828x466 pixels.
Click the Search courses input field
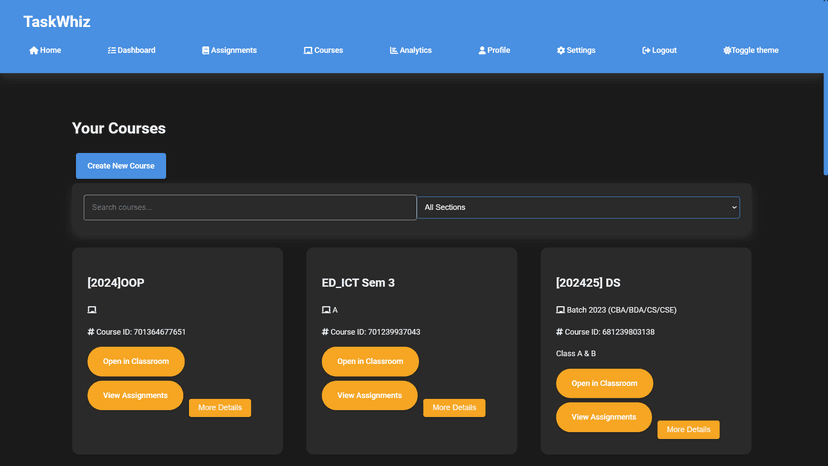[x=250, y=207]
